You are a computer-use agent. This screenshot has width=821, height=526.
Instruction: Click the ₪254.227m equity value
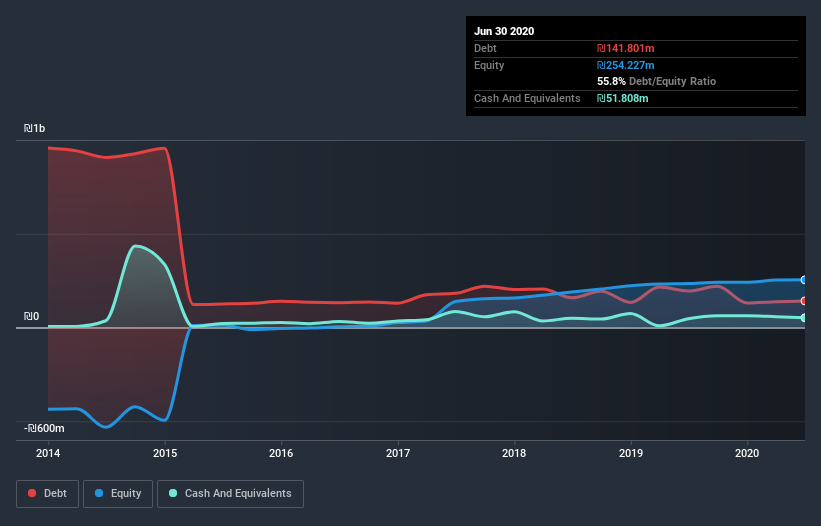(x=626, y=65)
